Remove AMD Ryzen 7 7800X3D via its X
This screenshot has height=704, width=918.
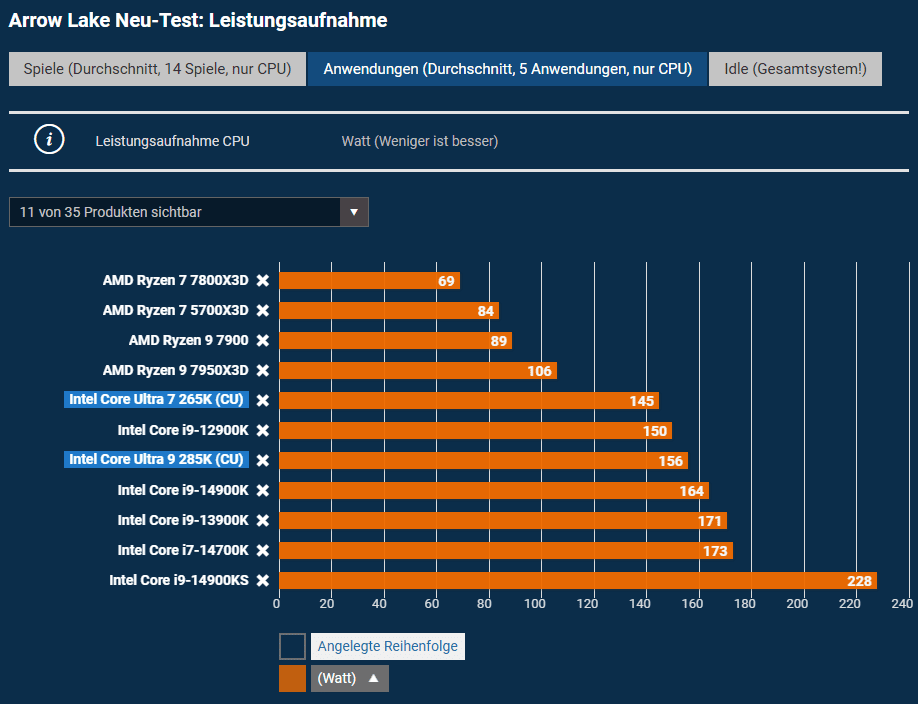263,281
